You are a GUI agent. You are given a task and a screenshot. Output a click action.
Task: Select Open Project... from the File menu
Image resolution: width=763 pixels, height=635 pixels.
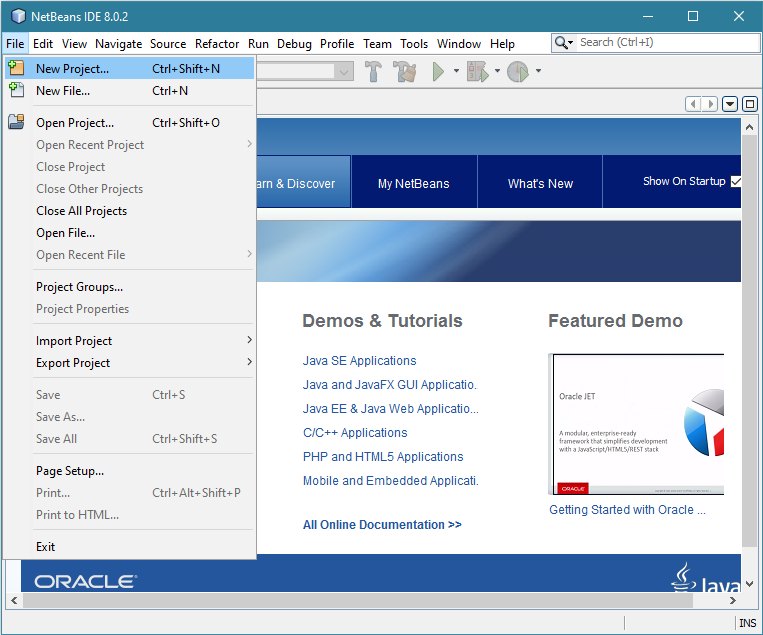tap(129, 123)
